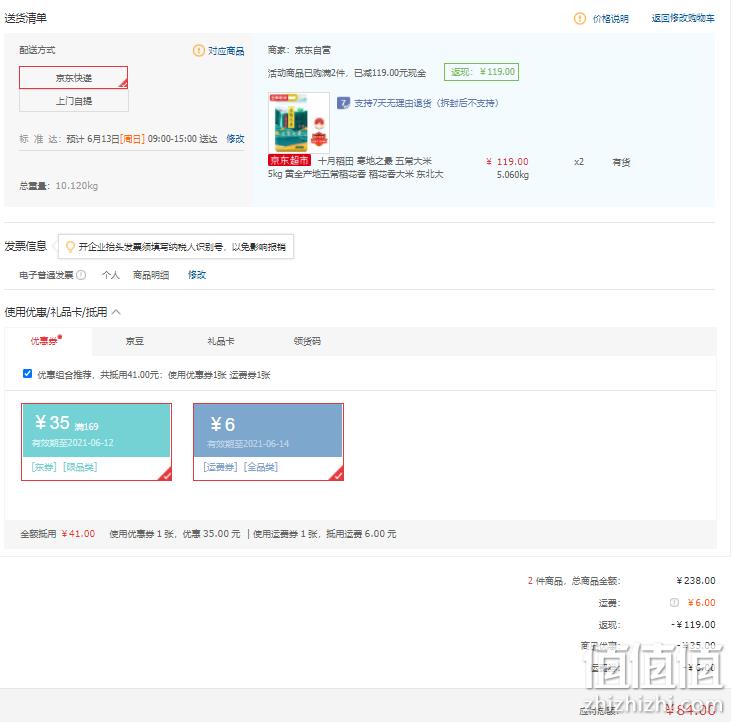733x722 pixels.
Task: Switch to the 优惠券 tab
Action: (48, 341)
